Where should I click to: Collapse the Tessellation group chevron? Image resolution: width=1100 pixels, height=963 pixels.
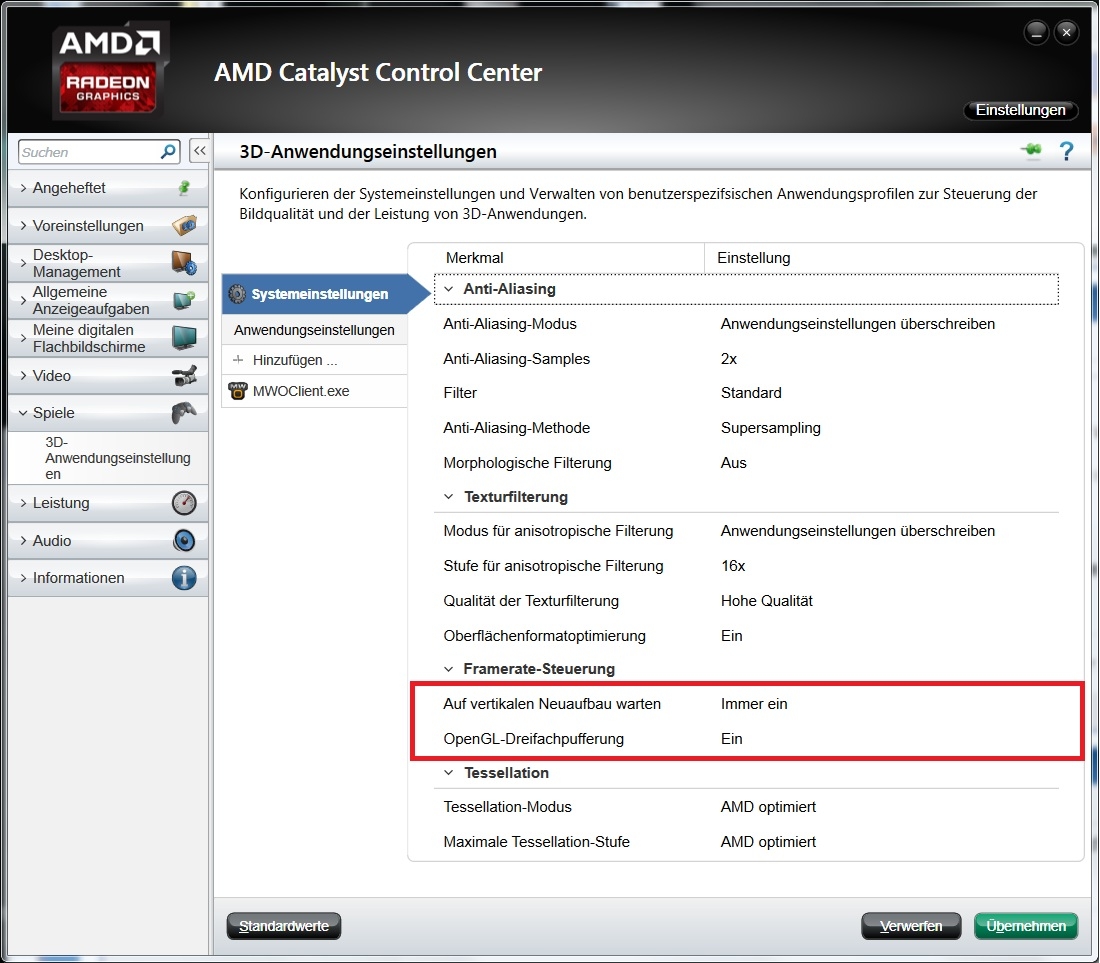(x=449, y=773)
